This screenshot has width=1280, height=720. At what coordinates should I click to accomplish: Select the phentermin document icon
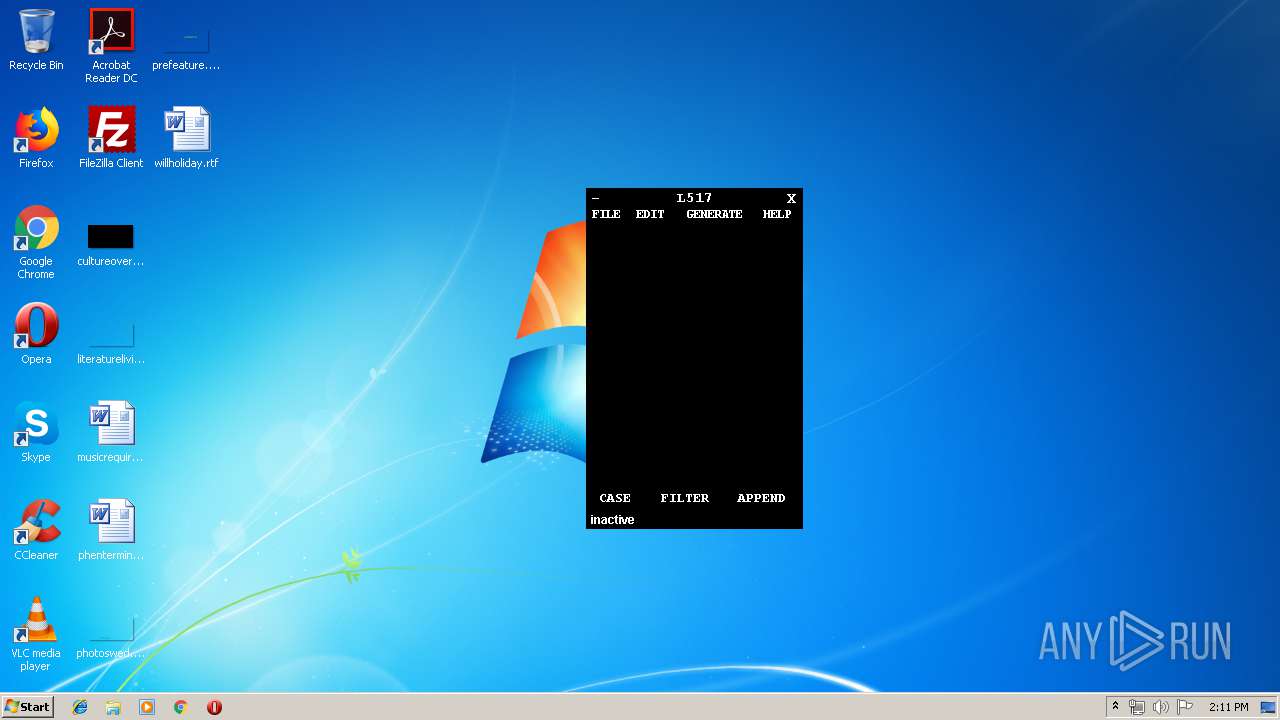[x=111, y=530]
